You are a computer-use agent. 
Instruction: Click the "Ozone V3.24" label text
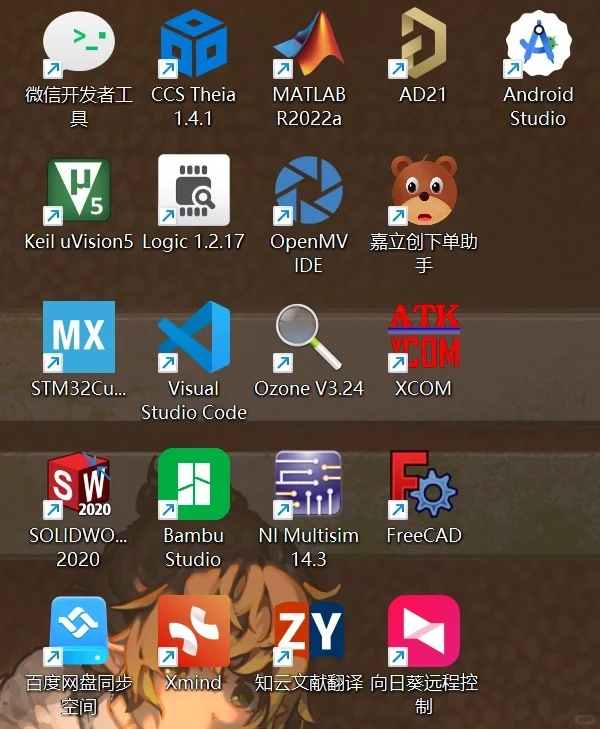pos(309,389)
